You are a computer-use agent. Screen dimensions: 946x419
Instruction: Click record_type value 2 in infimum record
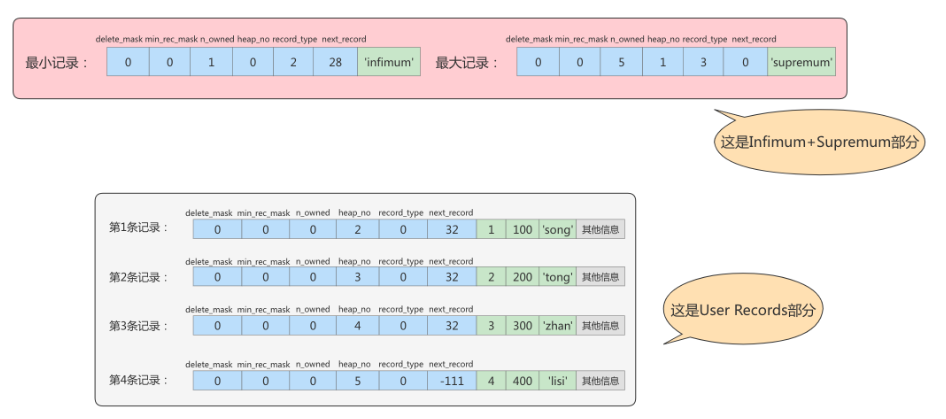pos(293,62)
